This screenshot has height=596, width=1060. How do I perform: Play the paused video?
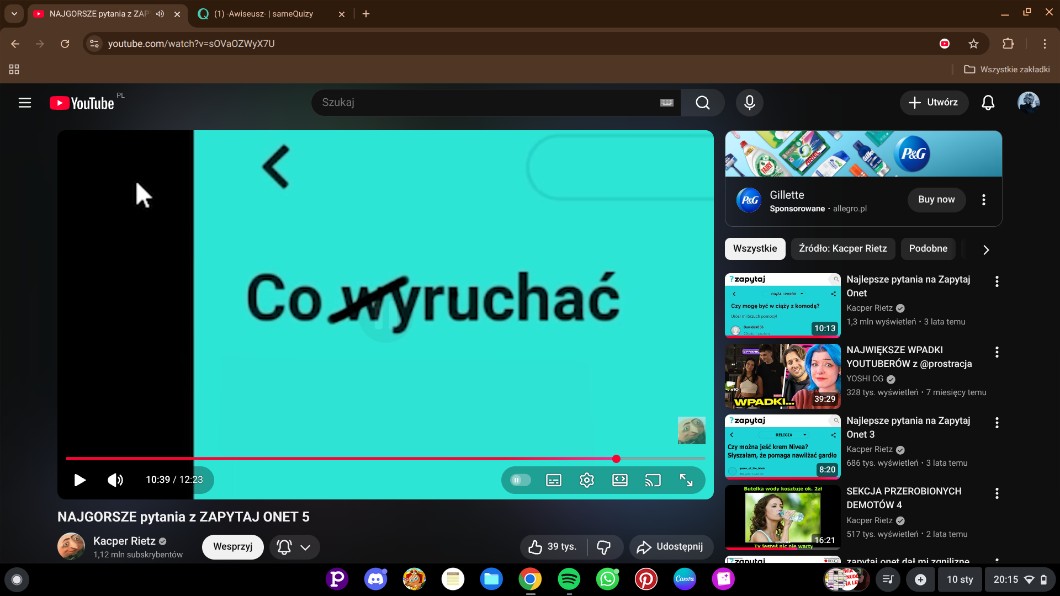80,480
